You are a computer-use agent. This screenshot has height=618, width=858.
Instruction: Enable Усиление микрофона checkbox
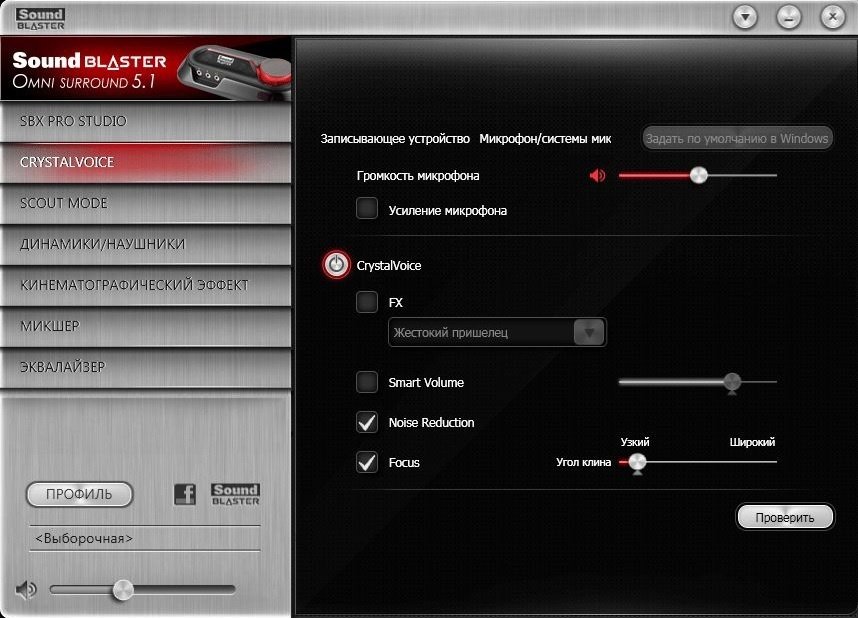coord(367,209)
